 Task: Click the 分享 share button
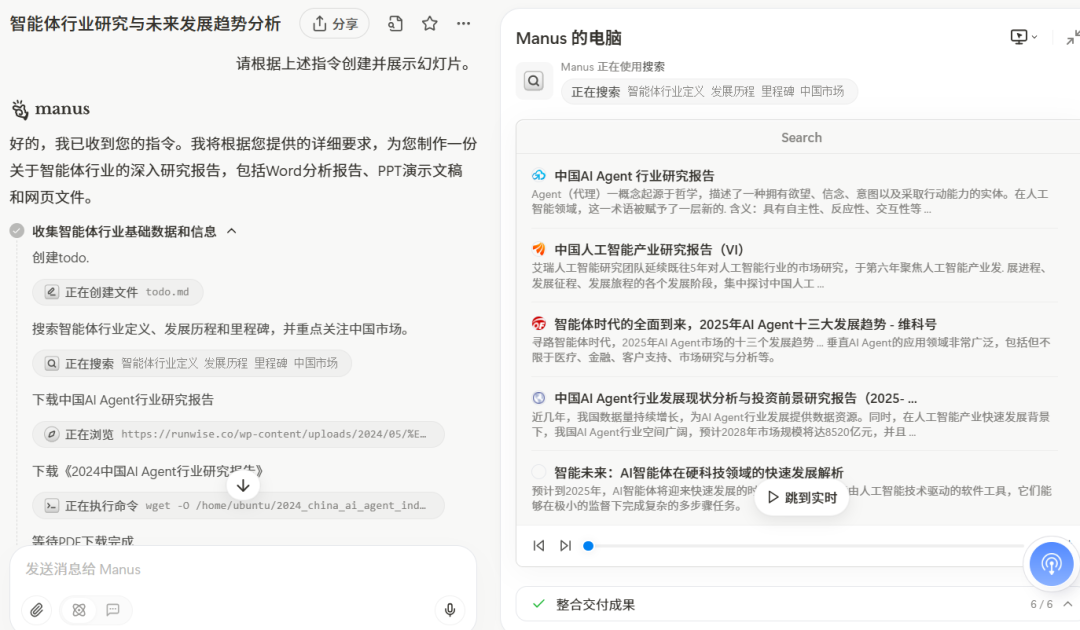[334, 24]
